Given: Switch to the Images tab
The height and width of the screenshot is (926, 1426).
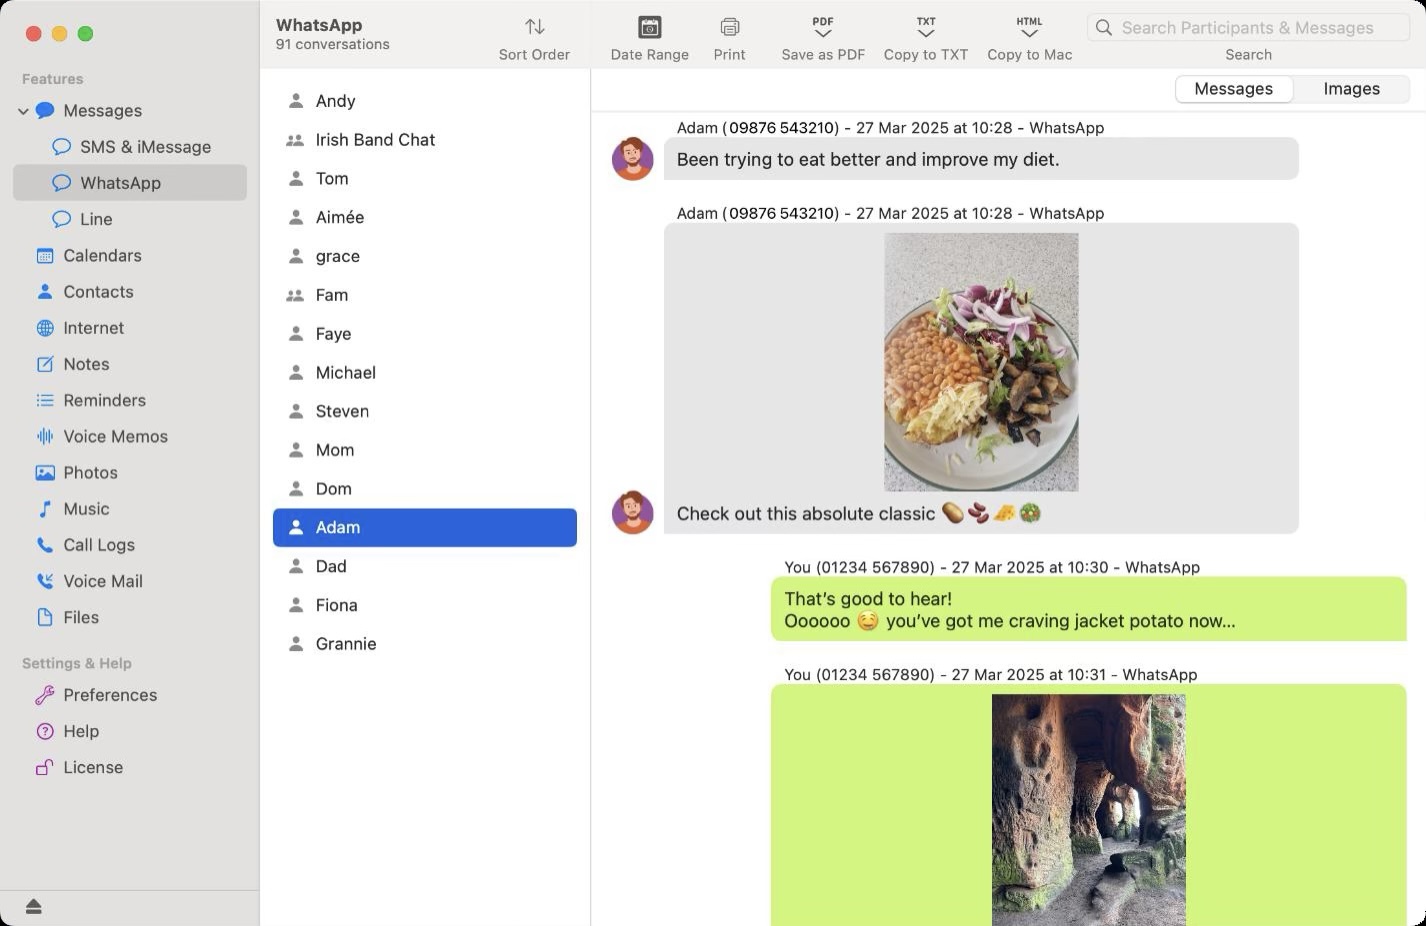Looking at the screenshot, I should [x=1350, y=88].
